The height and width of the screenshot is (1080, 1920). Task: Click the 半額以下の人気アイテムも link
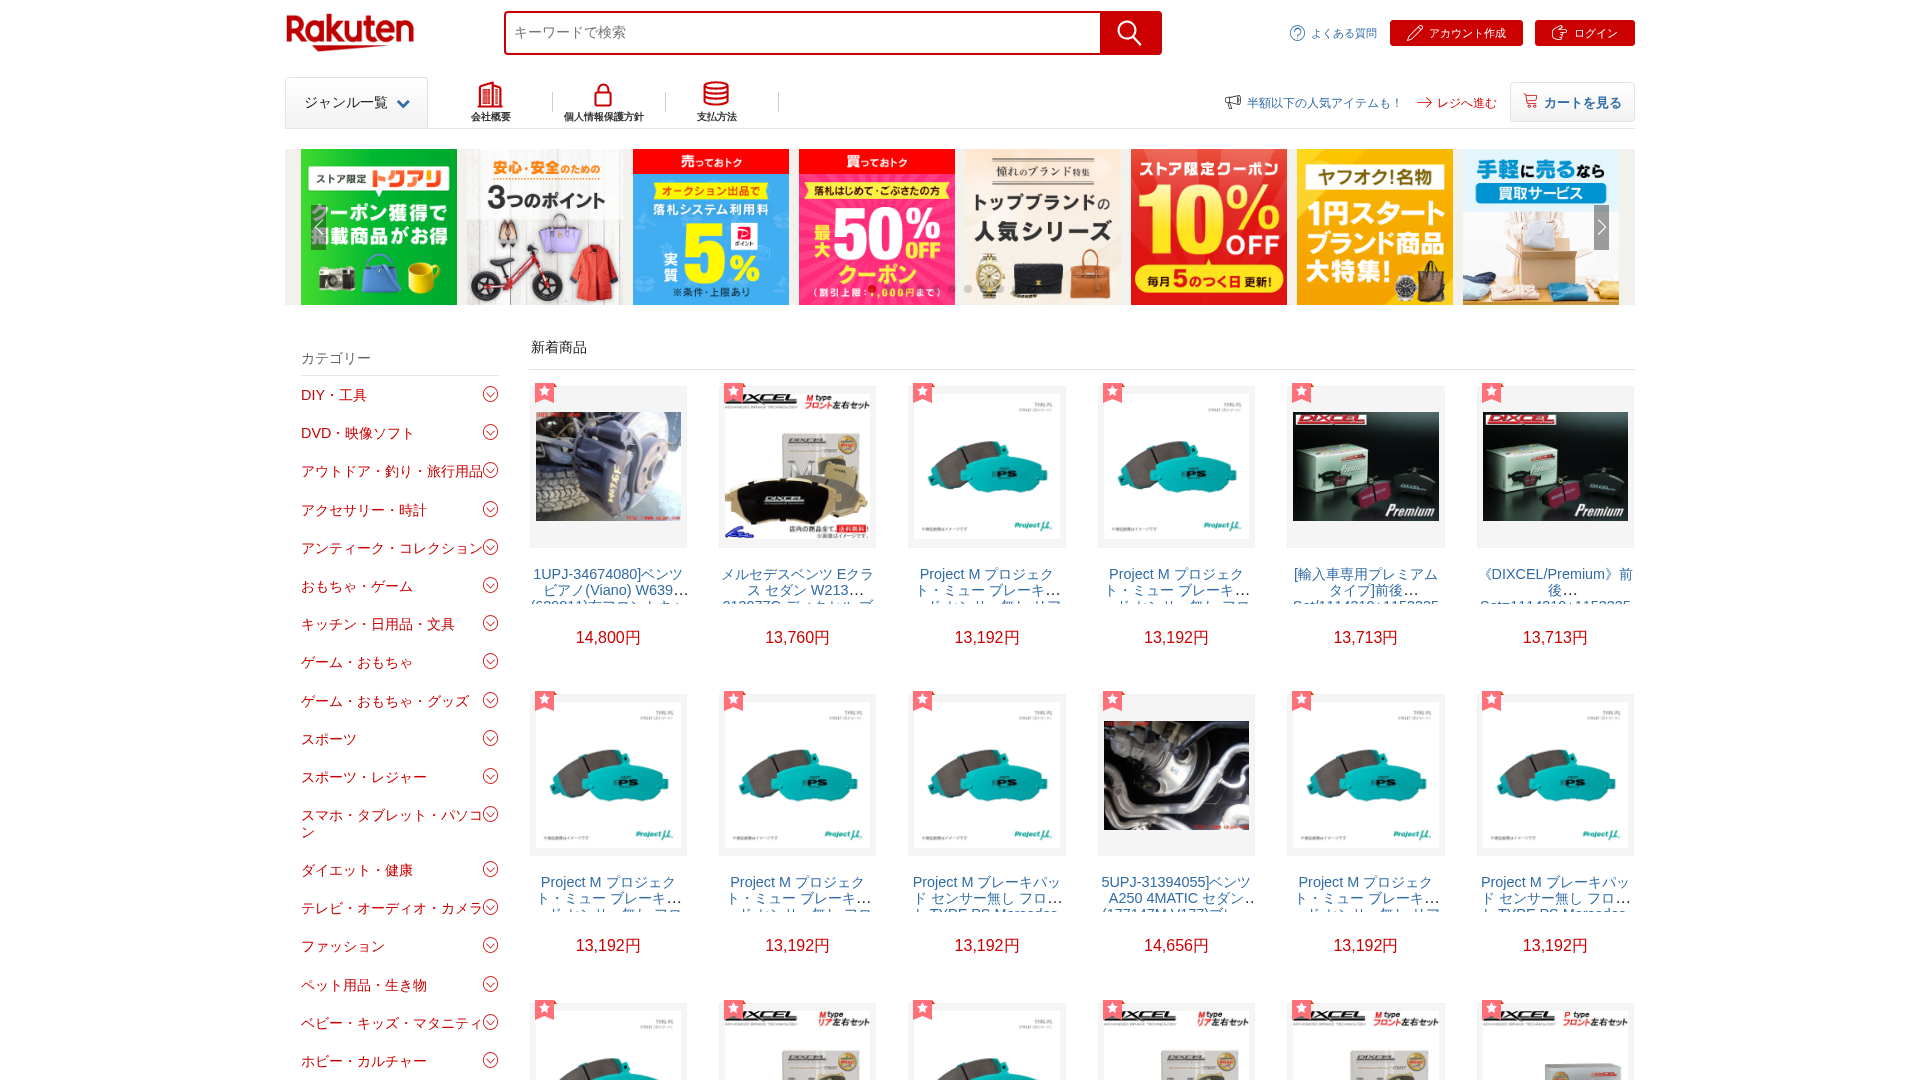pyautogui.click(x=1312, y=103)
